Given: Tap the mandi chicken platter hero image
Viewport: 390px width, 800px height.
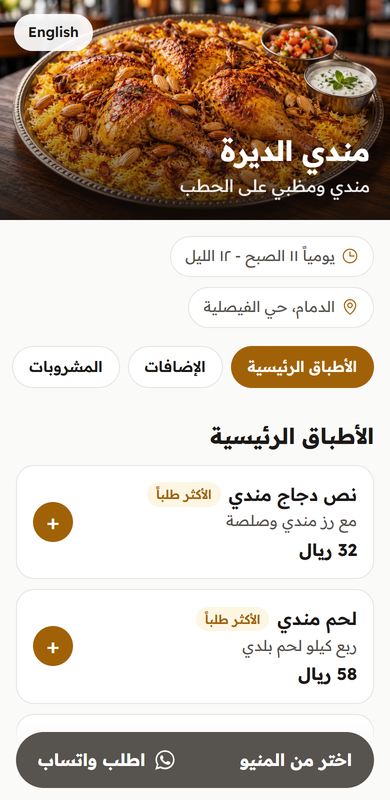Looking at the screenshot, I should point(195,110).
